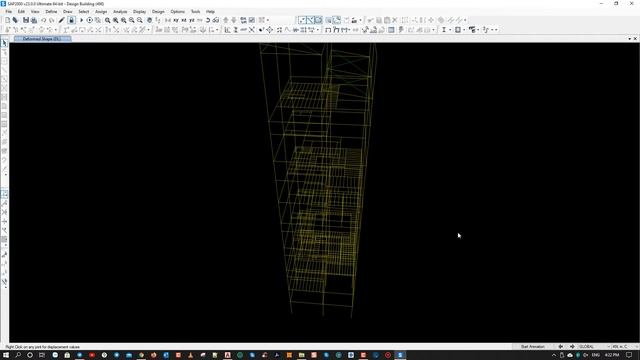640x360 pixels.
Task: Click the Show Deformed Shape icon
Action: (x=336, y=30)
